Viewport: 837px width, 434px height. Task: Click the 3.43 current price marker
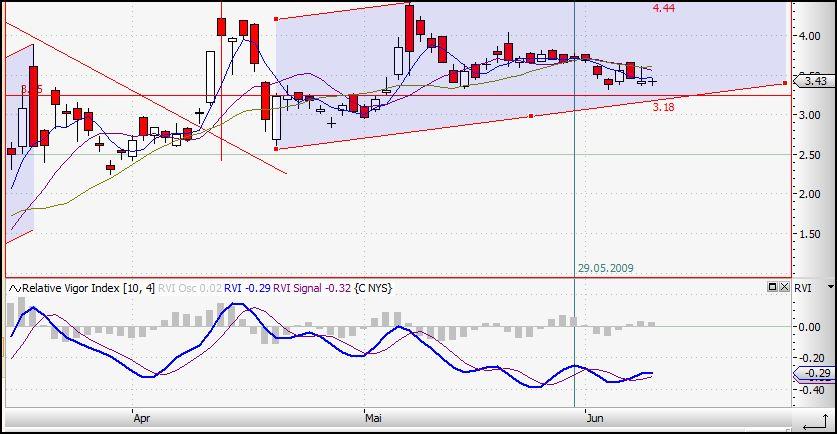[x=815, y=81]
